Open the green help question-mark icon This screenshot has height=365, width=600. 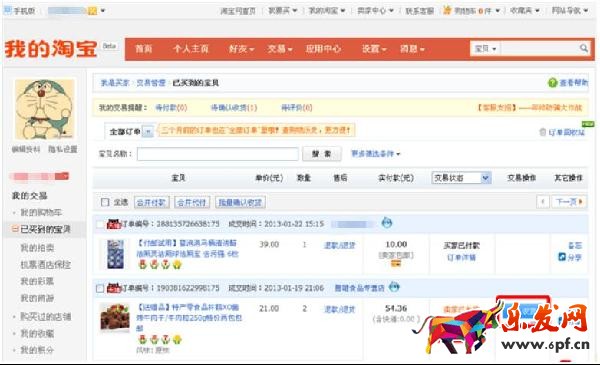(552, 83)
